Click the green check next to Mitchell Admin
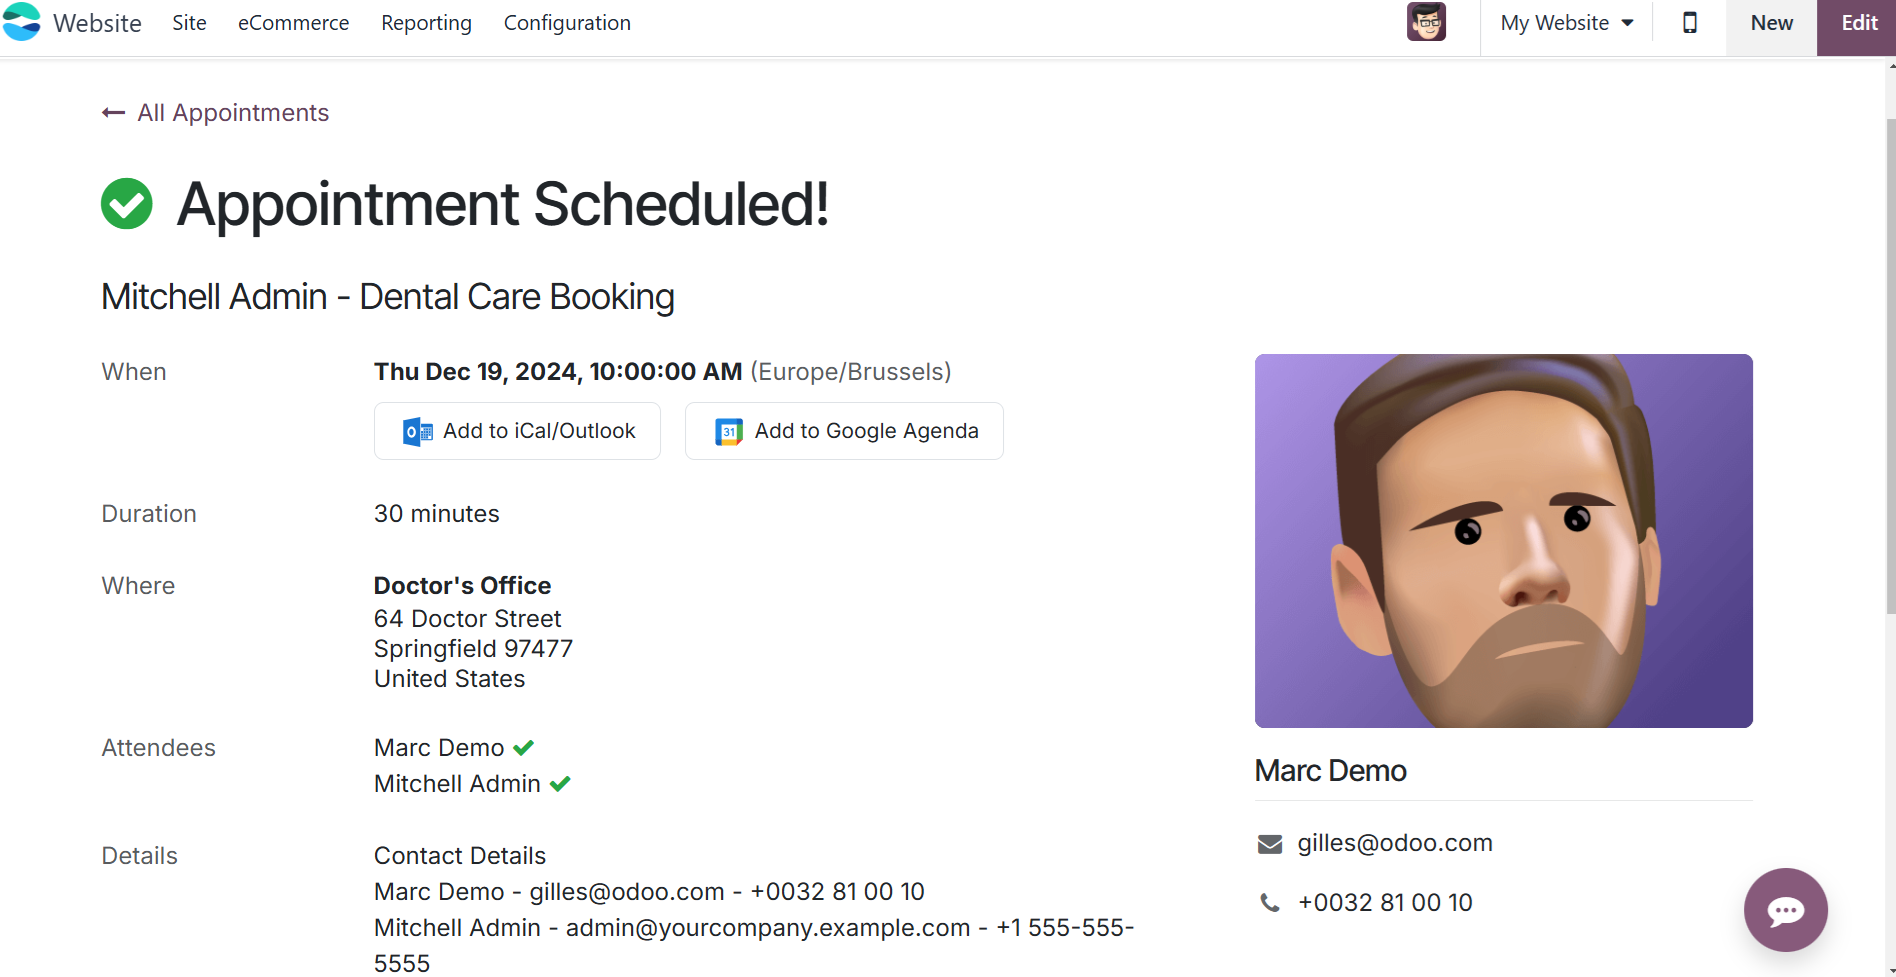Viewport: 1896px width, 977px height. click(x=560, y=784)
